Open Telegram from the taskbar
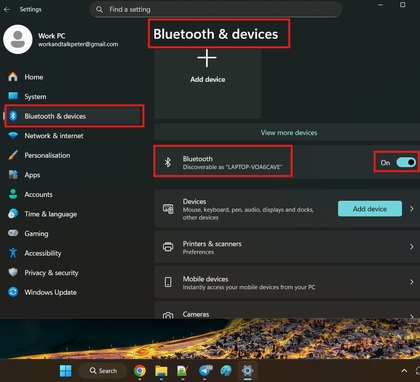The width and height of the screenshot is (420, 382). click(205, 370)
